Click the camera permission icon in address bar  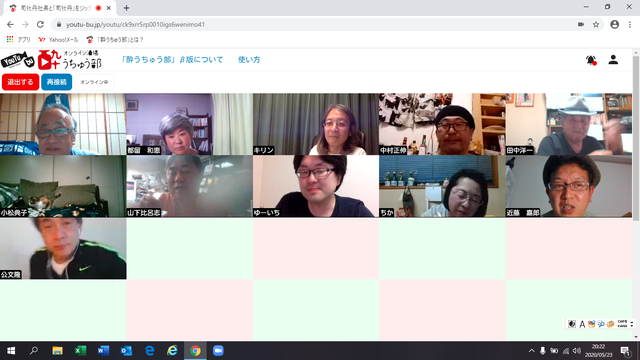(581, 24)
